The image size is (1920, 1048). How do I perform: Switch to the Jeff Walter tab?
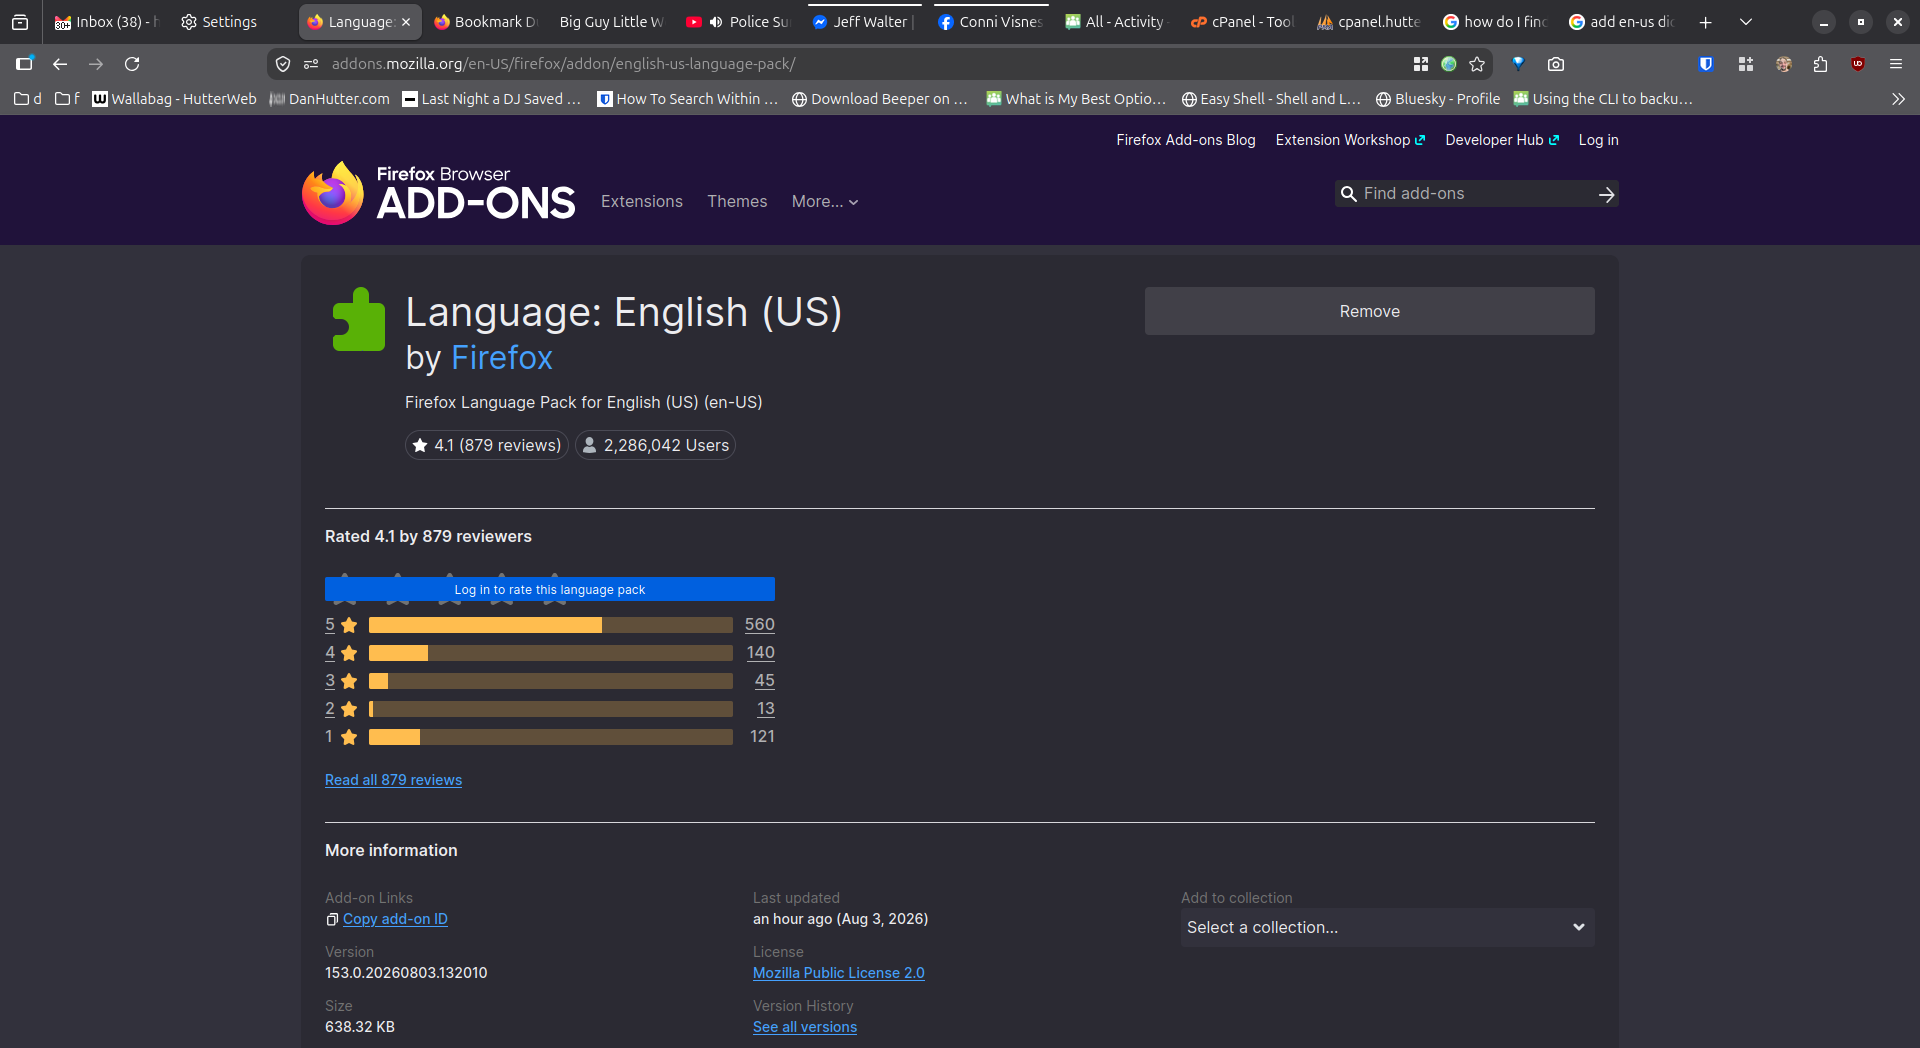[x=865, y=22]
